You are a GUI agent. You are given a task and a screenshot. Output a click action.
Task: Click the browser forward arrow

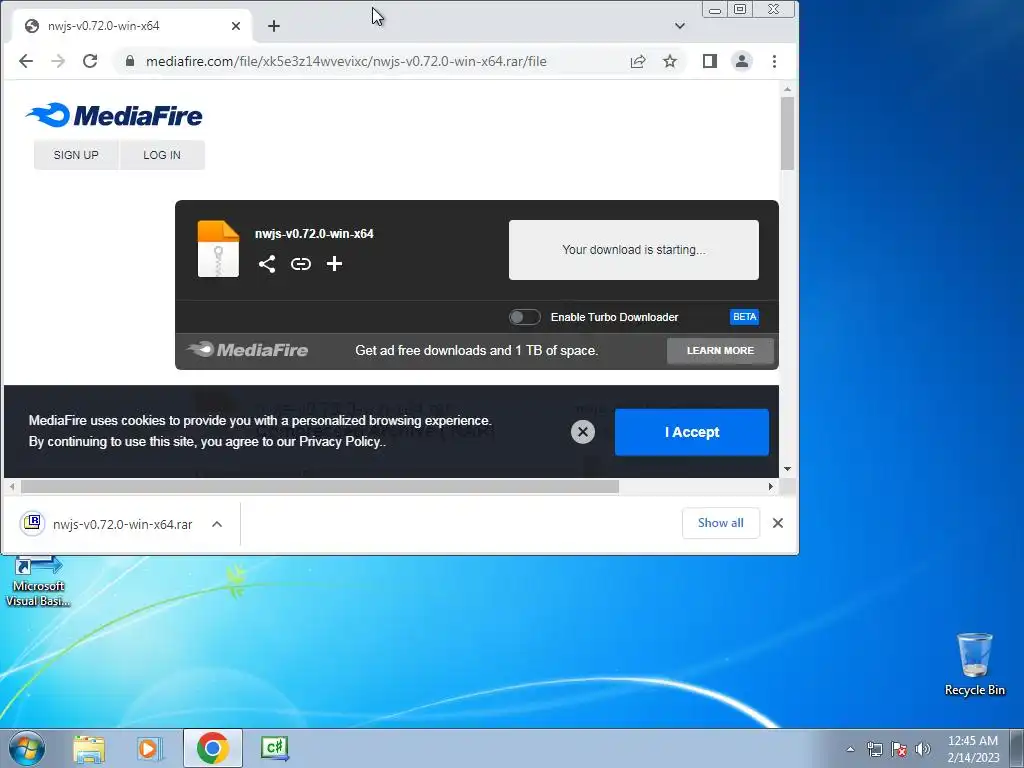pos(58,61)
